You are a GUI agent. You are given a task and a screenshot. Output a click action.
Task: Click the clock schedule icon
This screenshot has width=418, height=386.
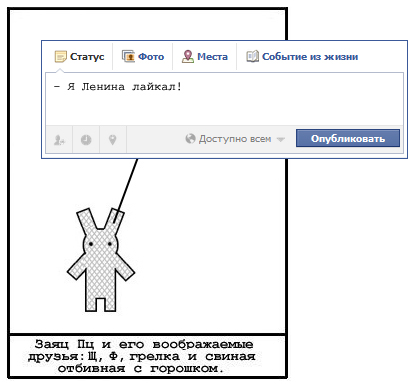click(86, 140)
